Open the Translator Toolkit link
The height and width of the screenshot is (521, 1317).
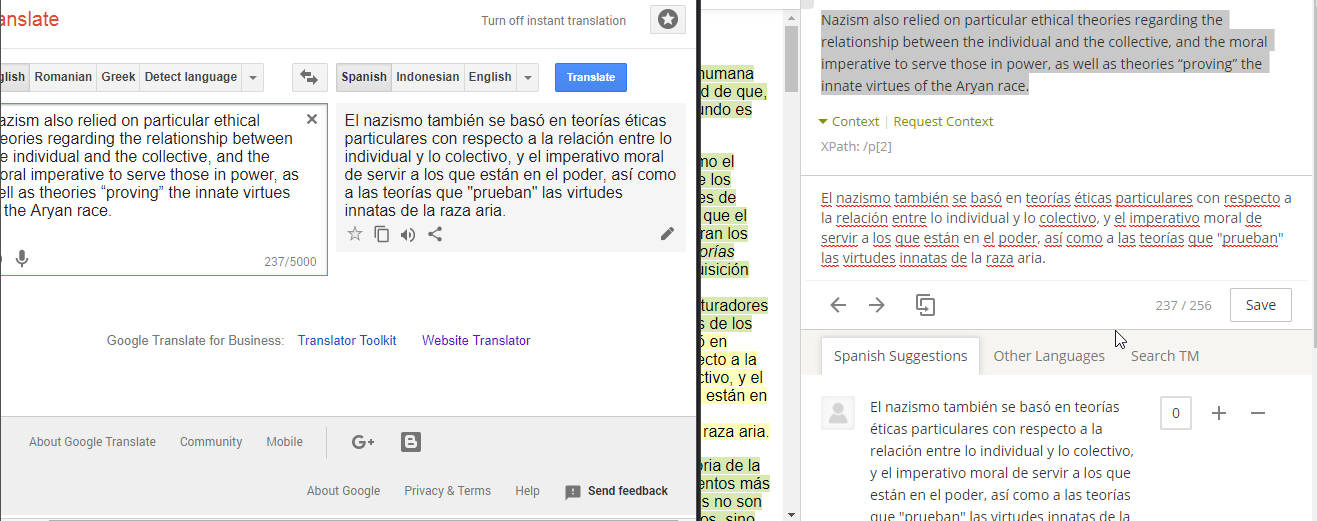tap(347, 341)
